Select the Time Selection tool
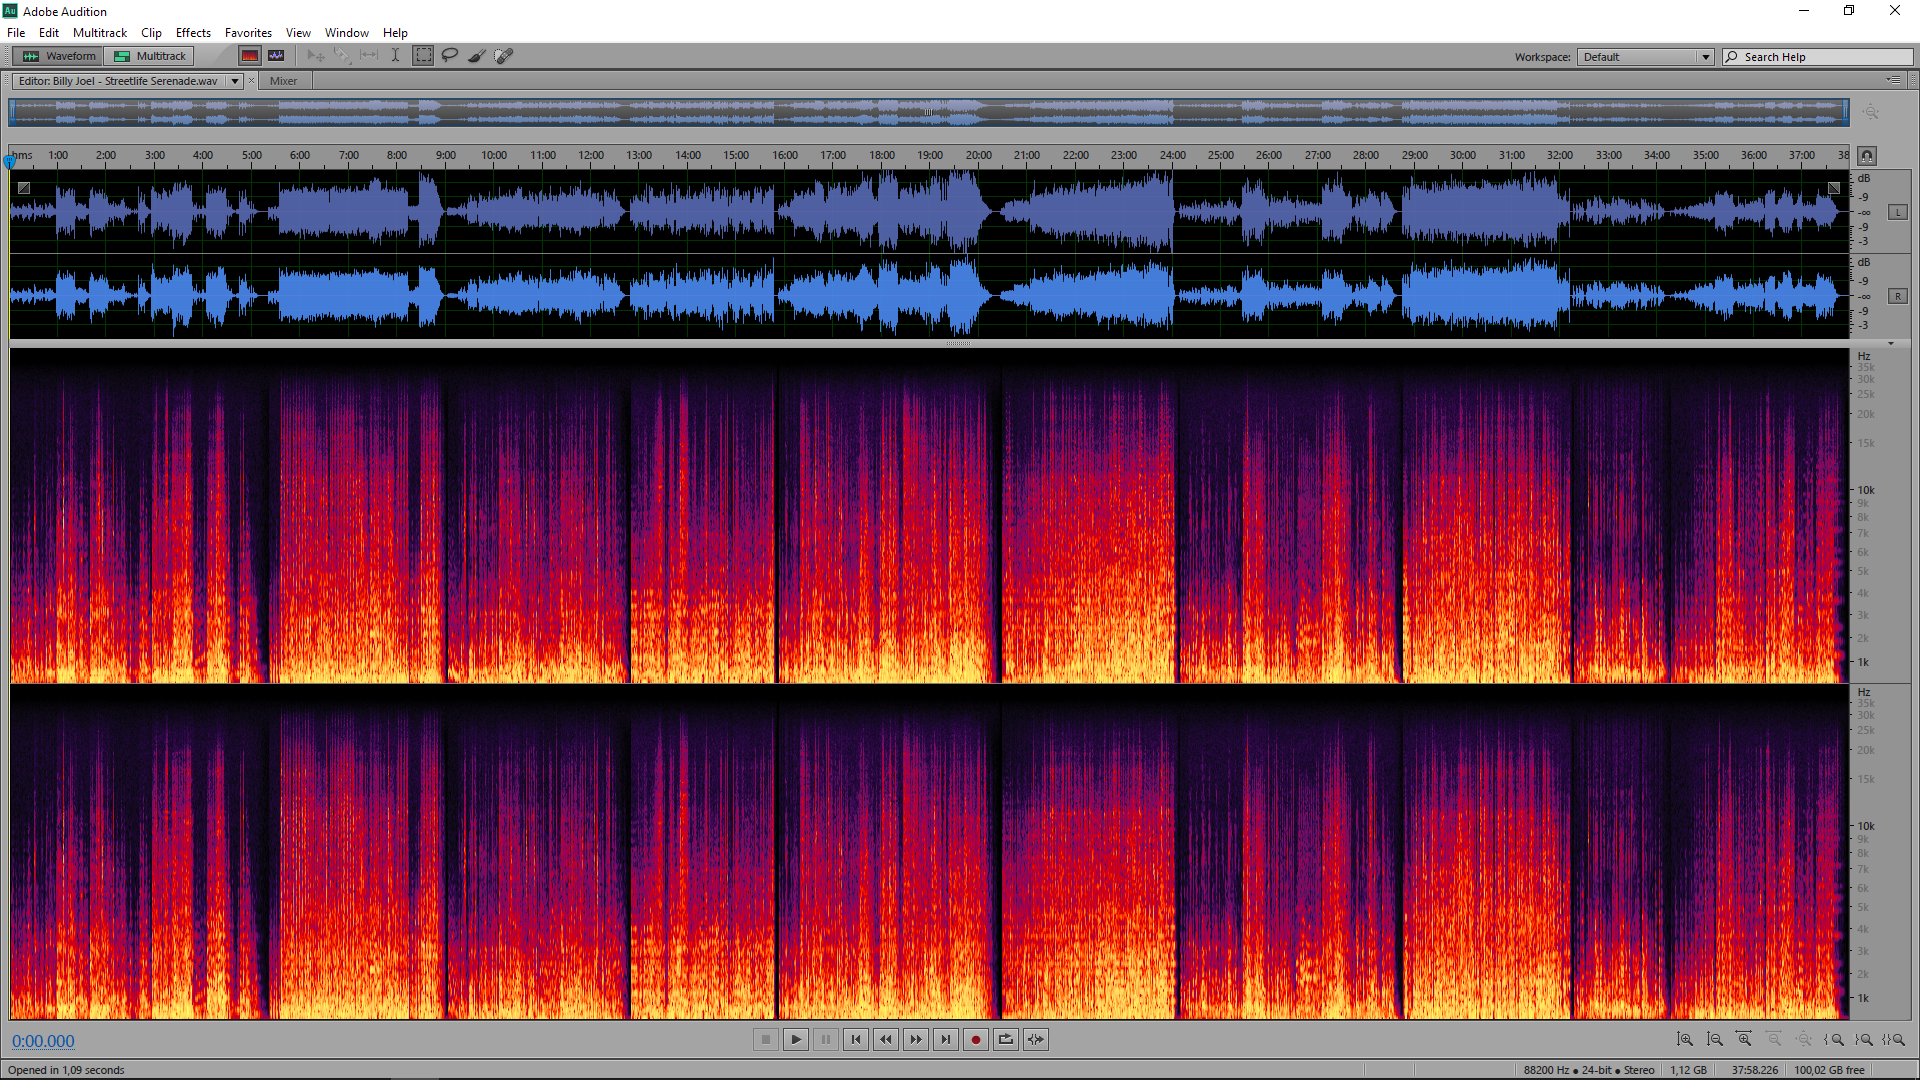The height and width of the screenshot is (1080, 1920). point(396,56)
